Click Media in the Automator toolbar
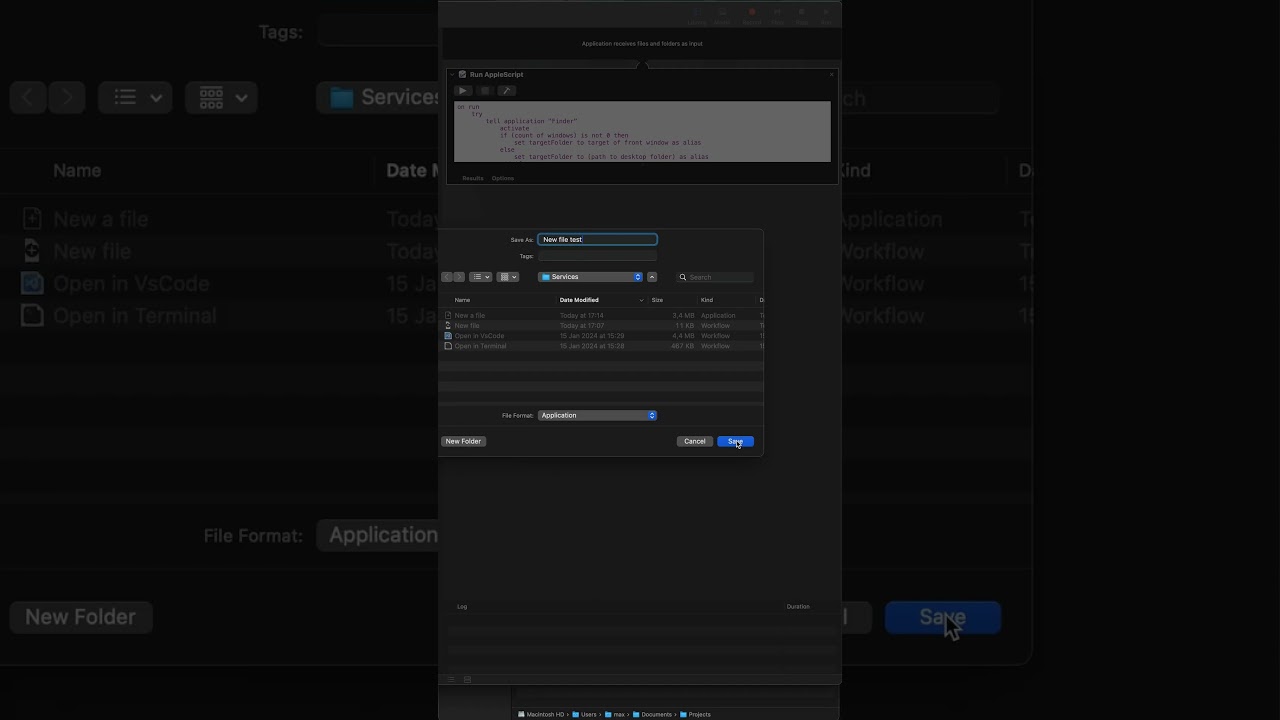The width and height of the screenshot is (1280, 720). point(722,16)
